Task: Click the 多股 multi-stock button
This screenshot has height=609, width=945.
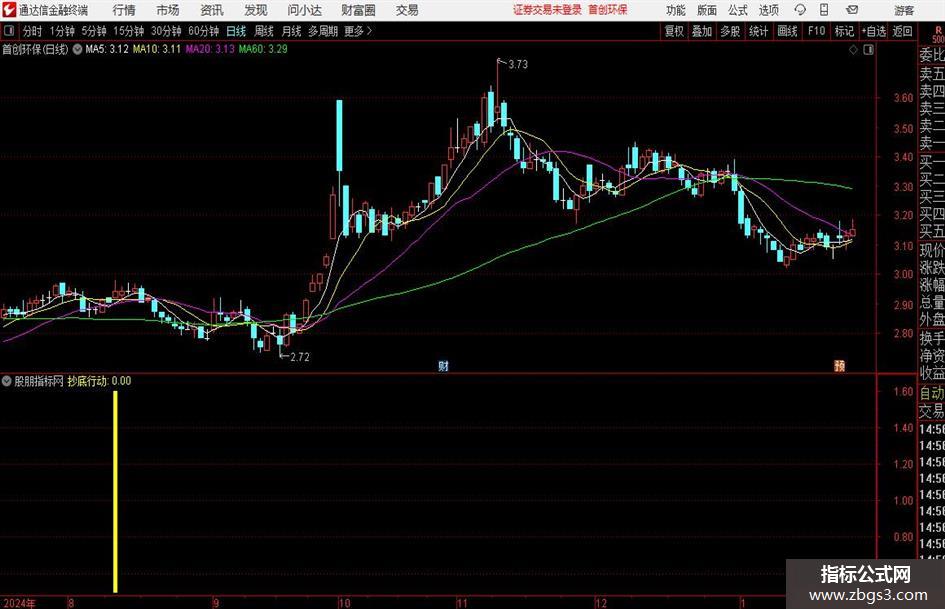Action: 730,31
